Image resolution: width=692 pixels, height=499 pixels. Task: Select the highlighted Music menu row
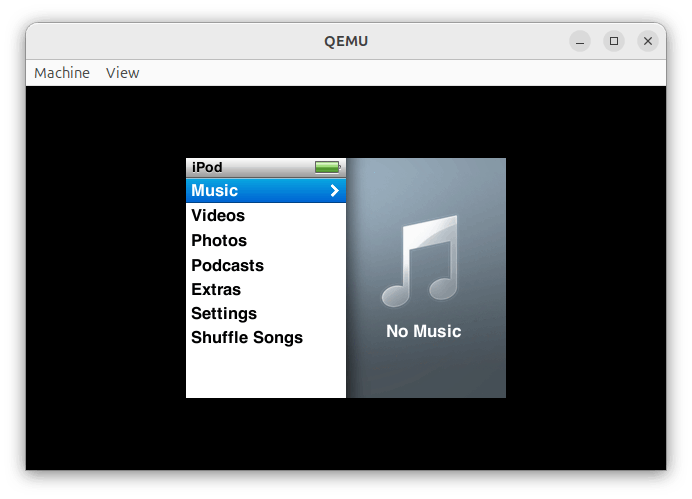pos(266,191)
